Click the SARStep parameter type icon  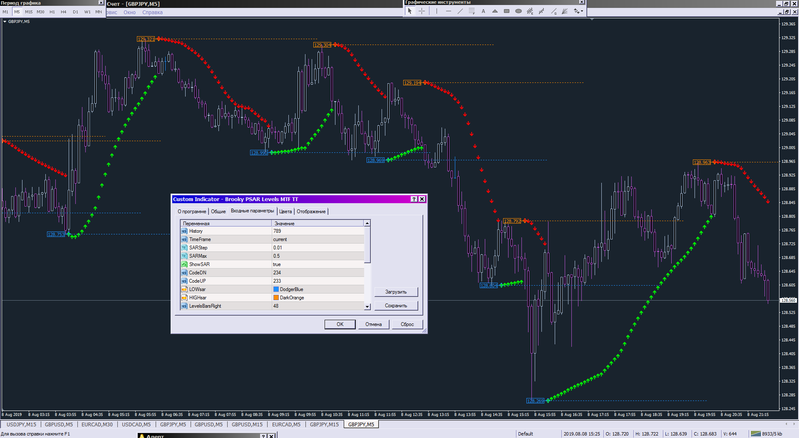[x=183, y=247]
